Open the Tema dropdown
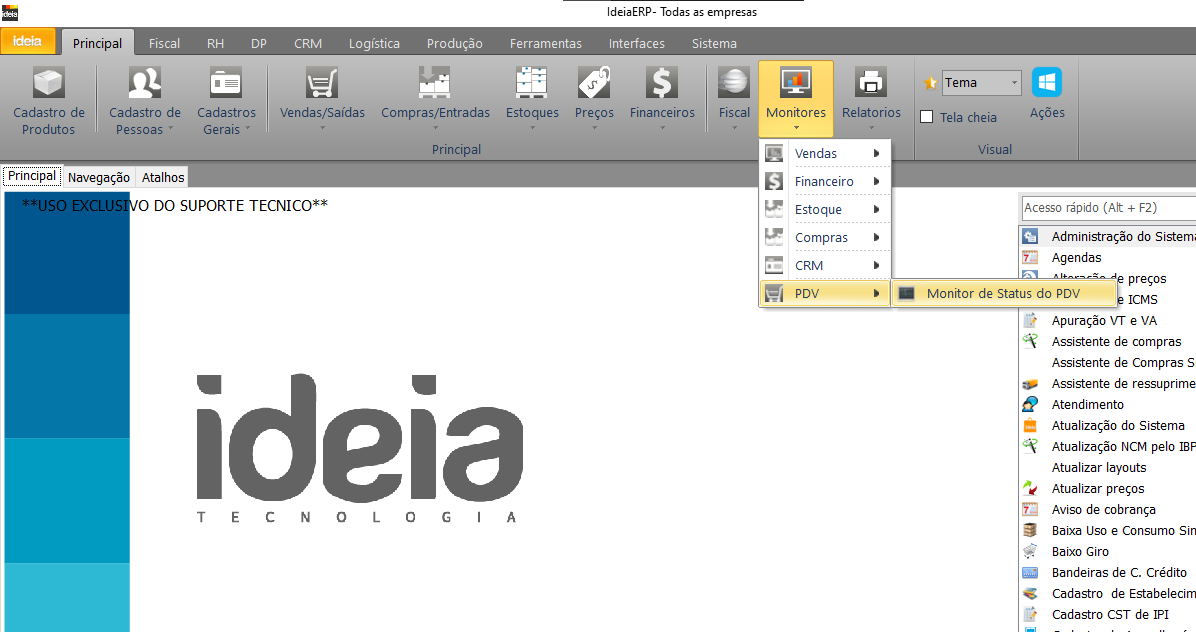1196x632 pixels. [x=981, y=83]
